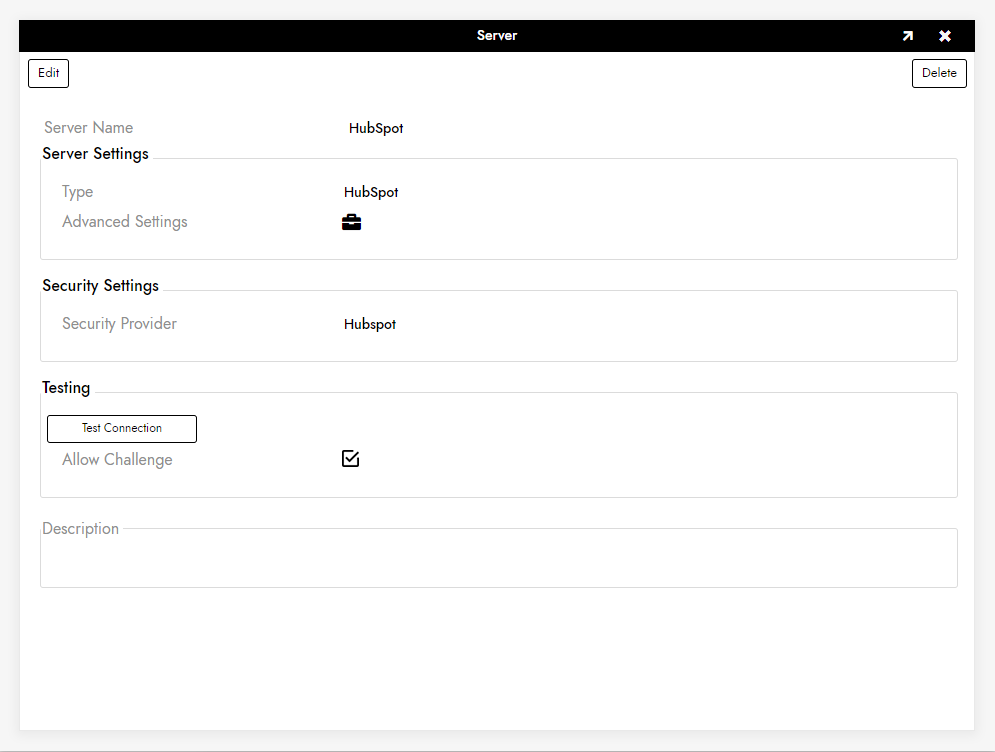This screenshot has height=752, width=995.
Task: Close the Server dialog with X icon
Action: (x=945, y=36)
